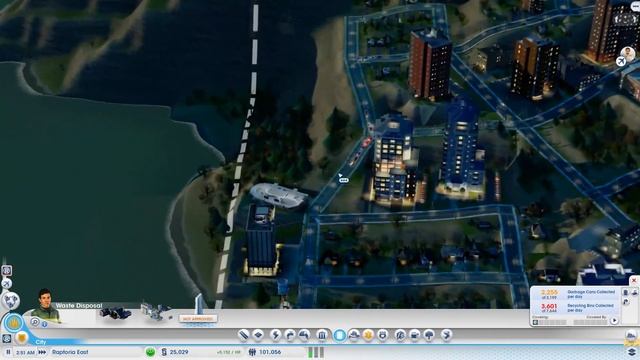Pause the game simulation
The image size is (640, 360).
point(8,352)
